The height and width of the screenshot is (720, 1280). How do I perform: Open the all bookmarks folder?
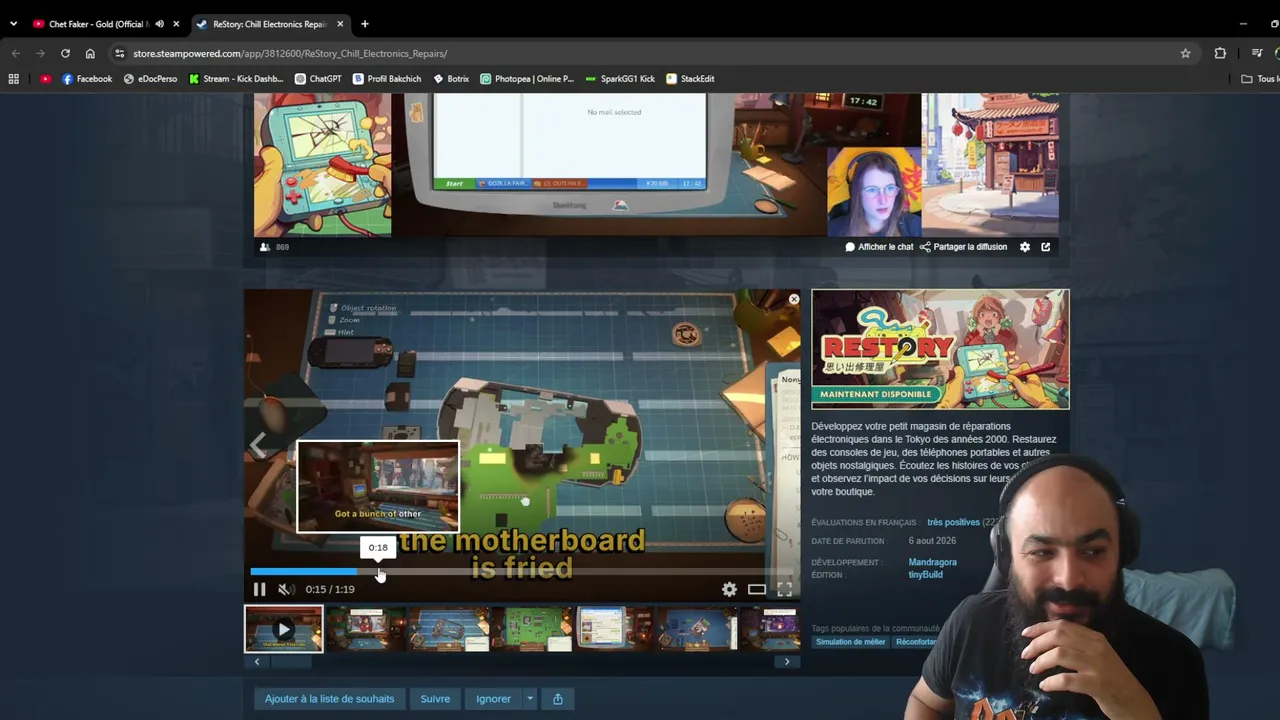coord(1260,79)
